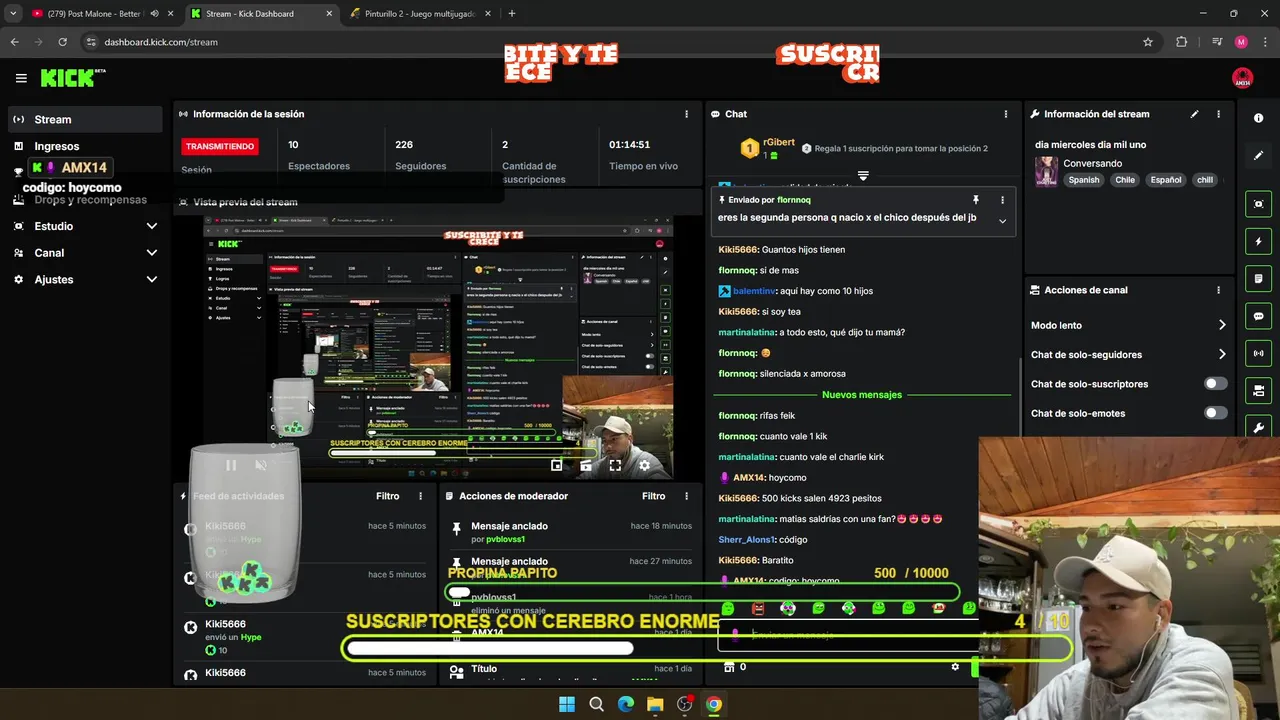Open pinned message three-dot options
The height and width of the screenshot is (720, 1280).
tap(1002, 200)
